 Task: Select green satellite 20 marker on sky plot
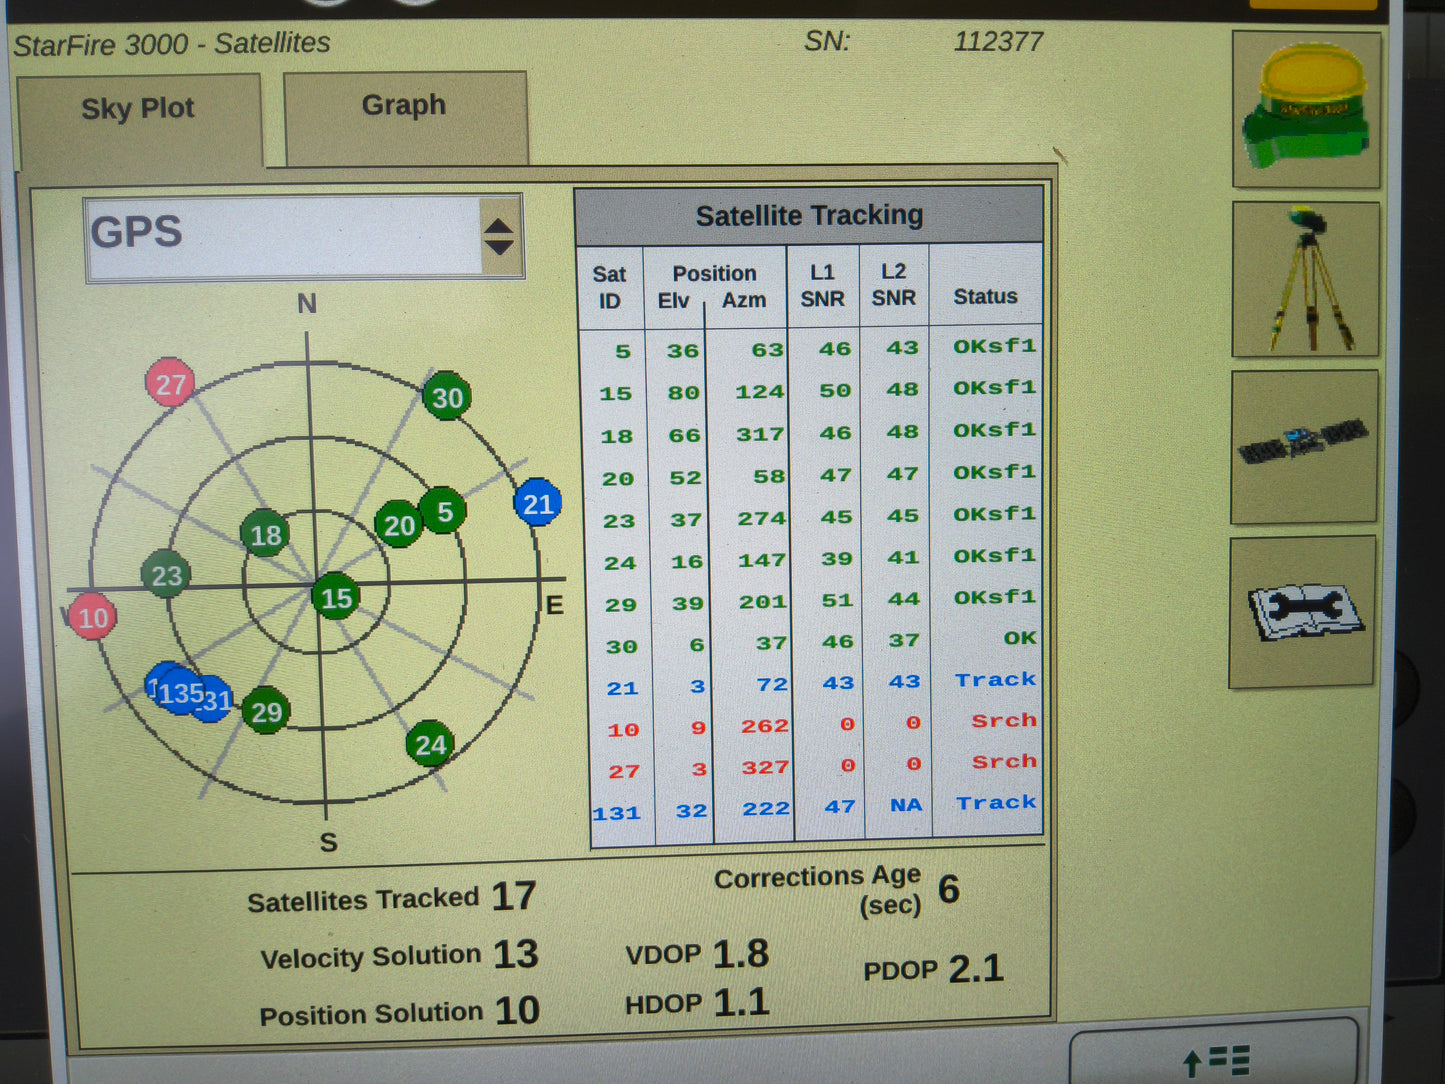398,525
